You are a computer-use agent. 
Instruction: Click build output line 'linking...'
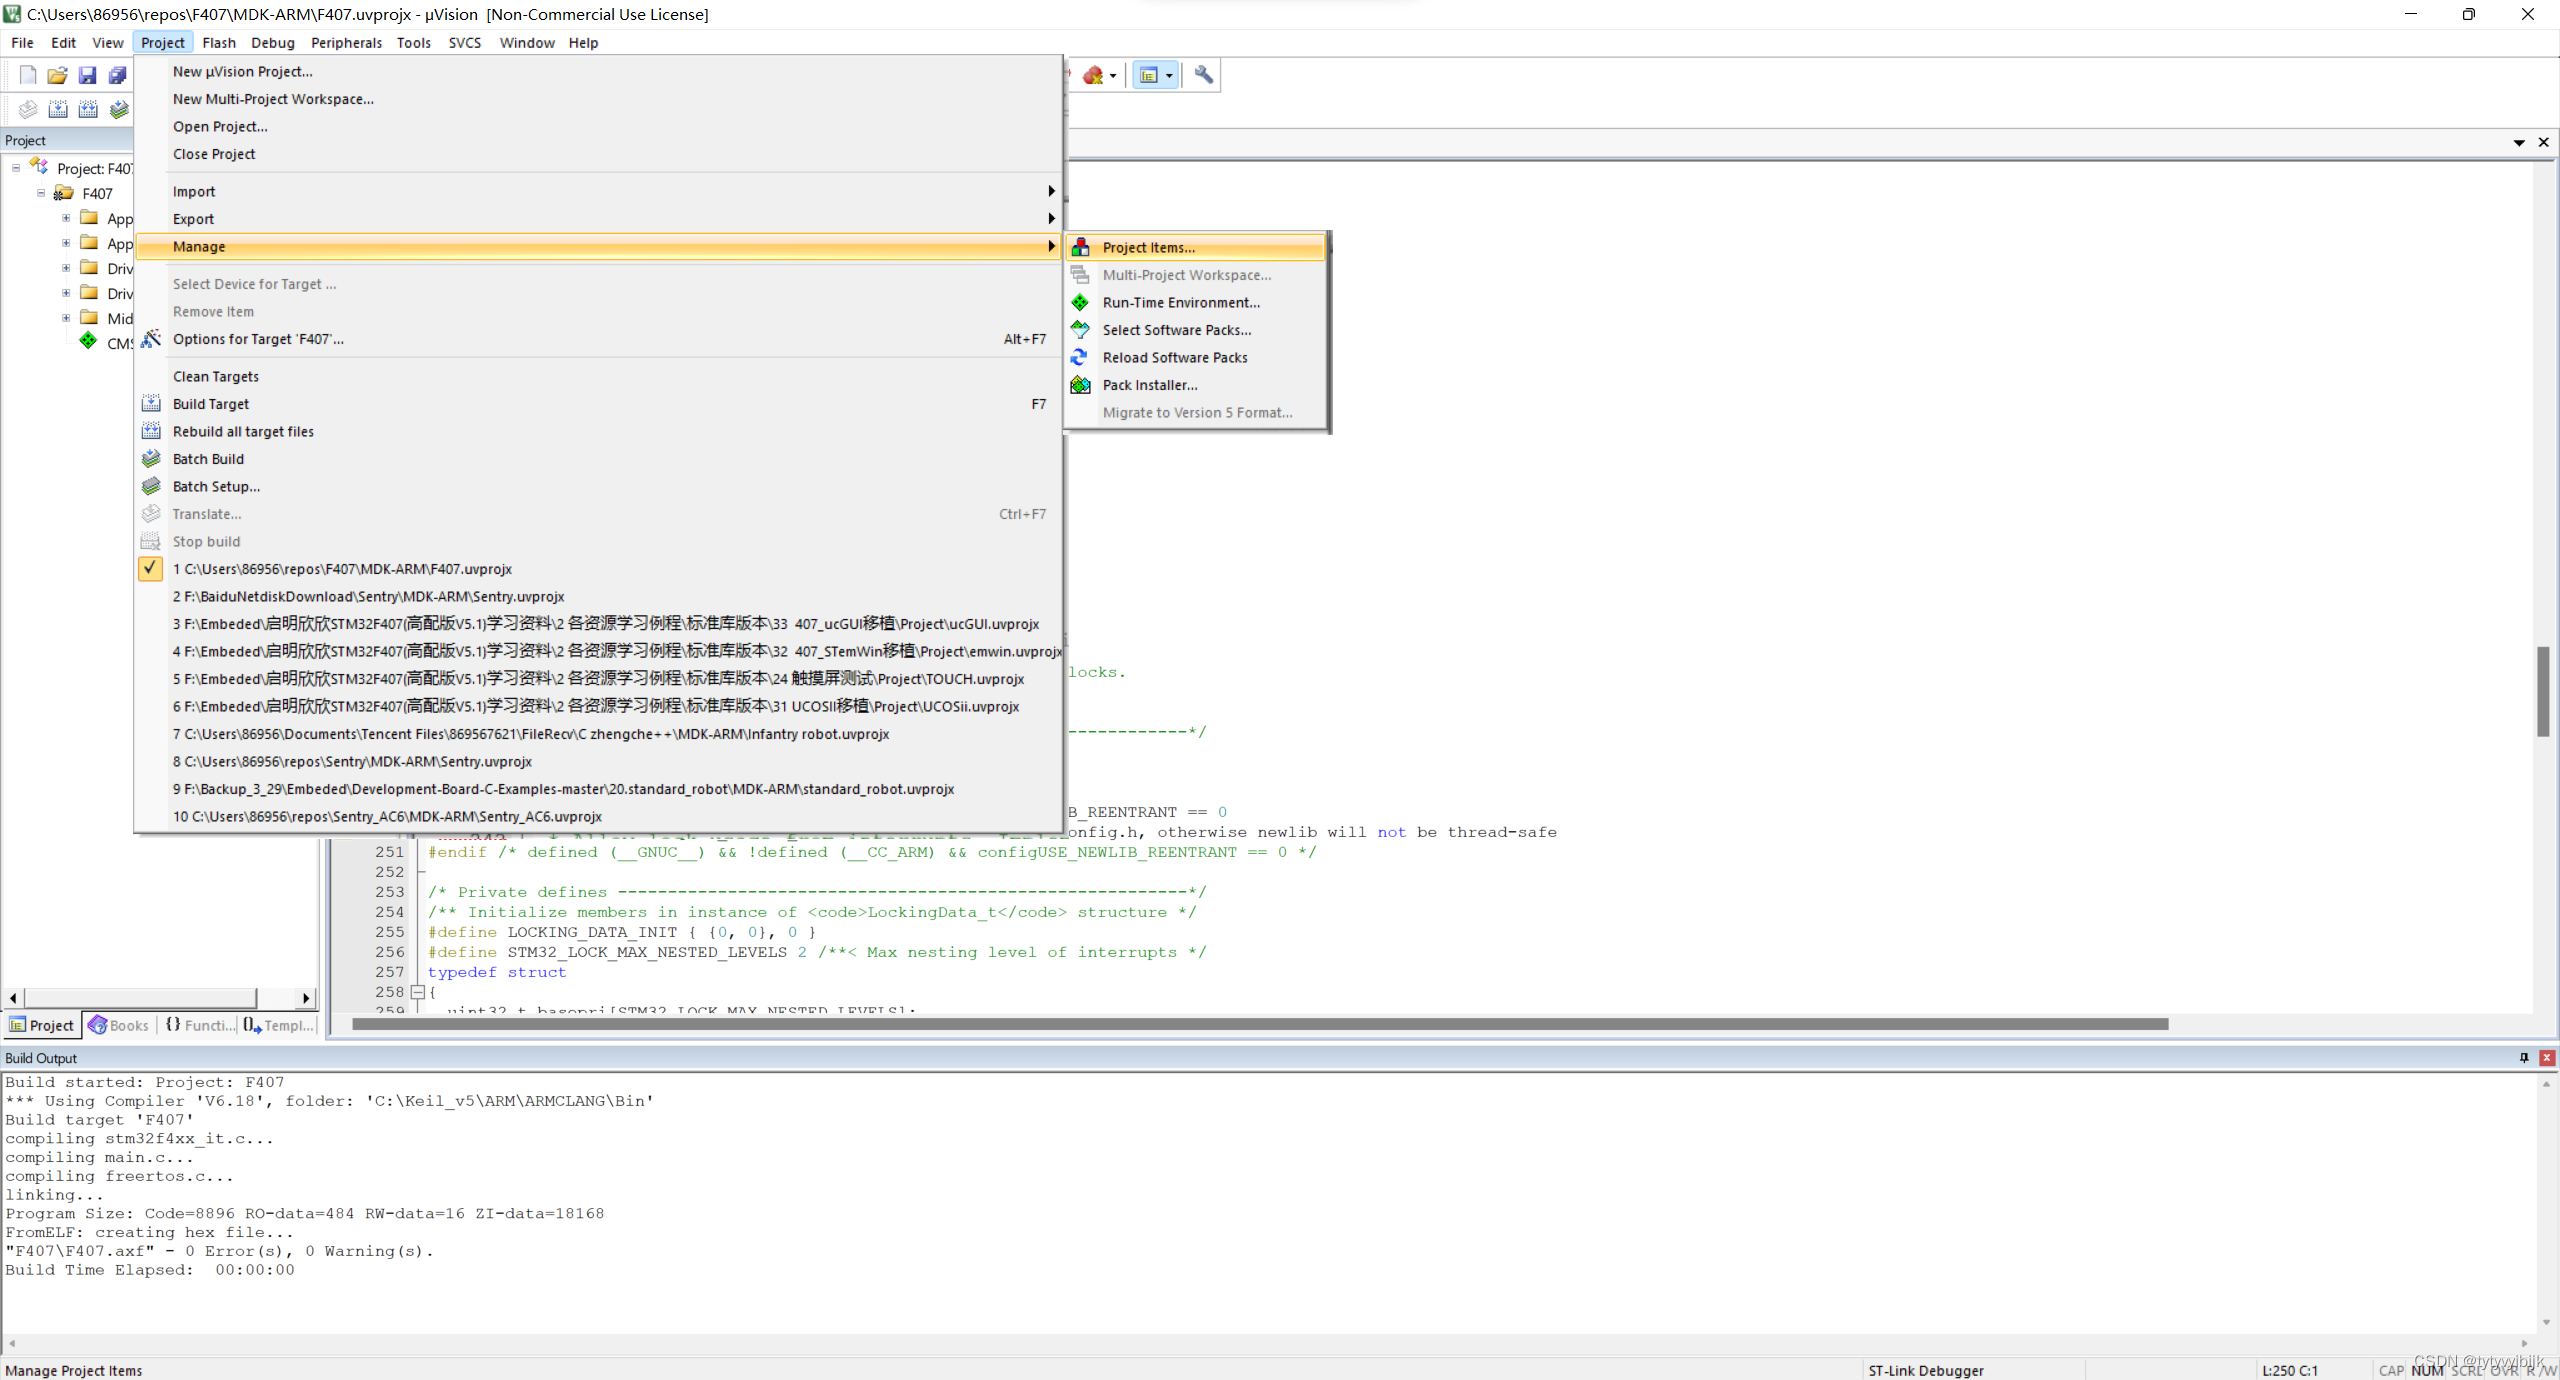point(55,1195)
